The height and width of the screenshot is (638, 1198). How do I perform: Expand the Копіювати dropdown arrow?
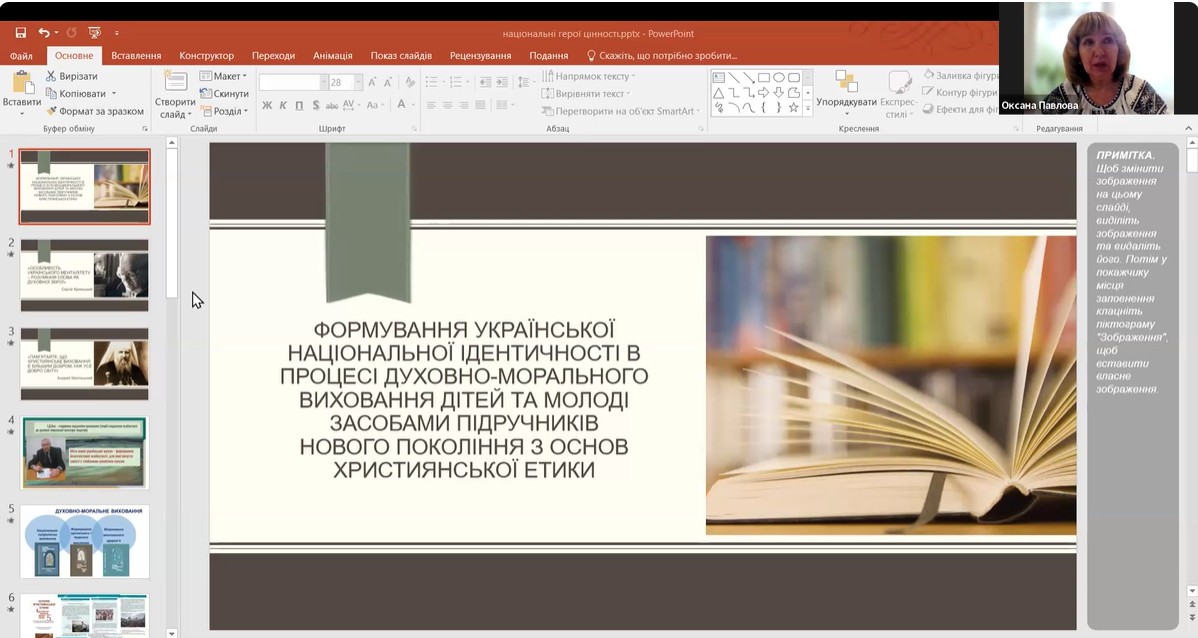click(114, 93)
